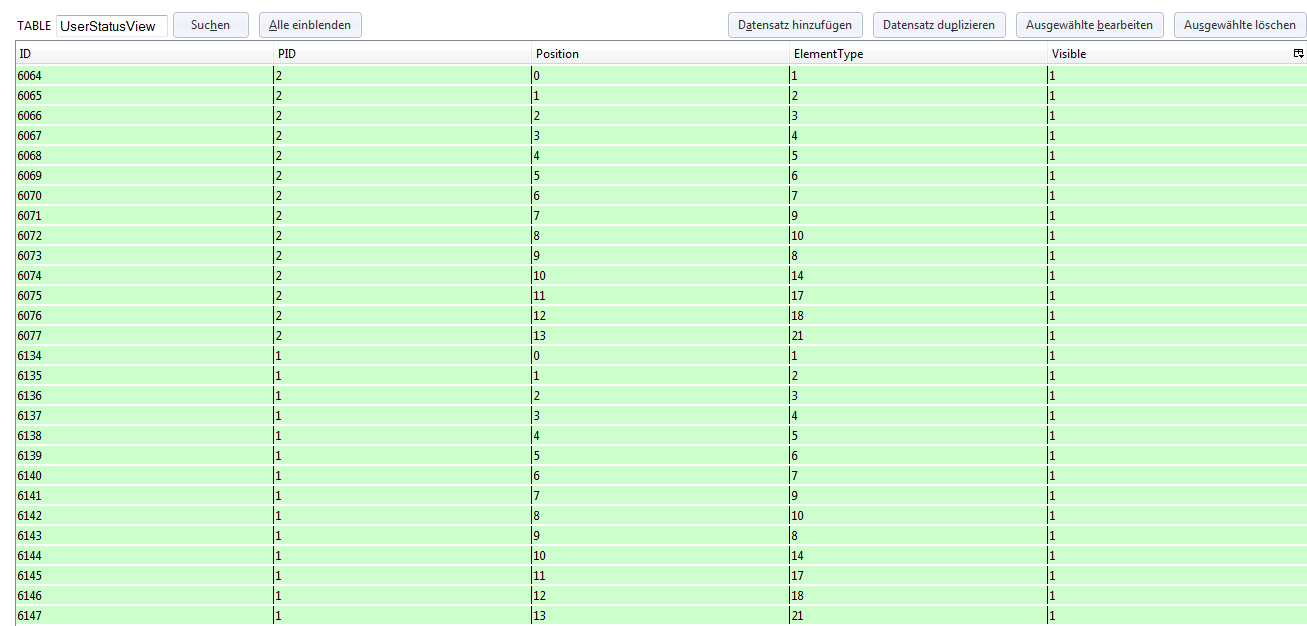Select the row with ID 6139
This screenshot has height=626, width=1307.
click(x=661, y=456)
